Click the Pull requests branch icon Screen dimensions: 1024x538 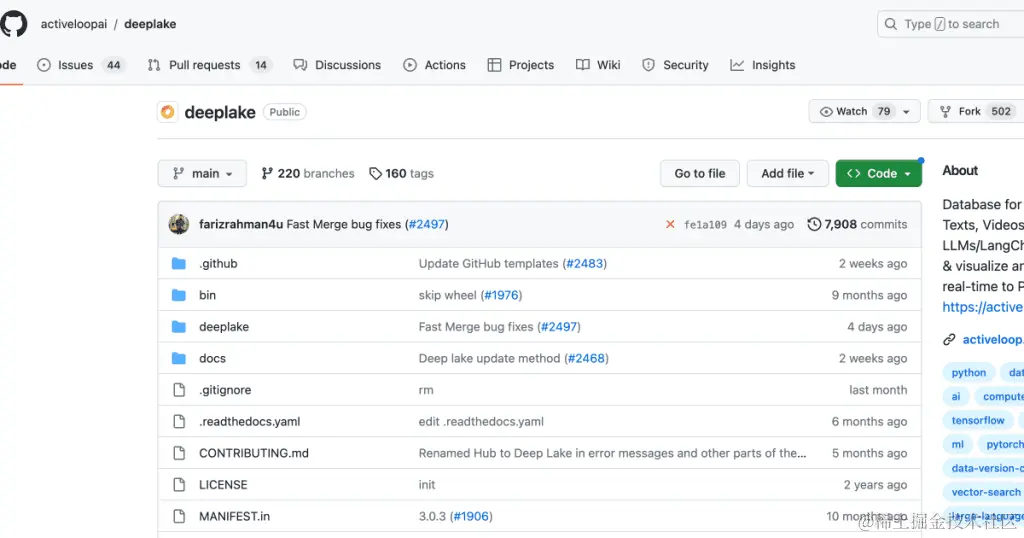pyautogui.click(x=153, y=65)
